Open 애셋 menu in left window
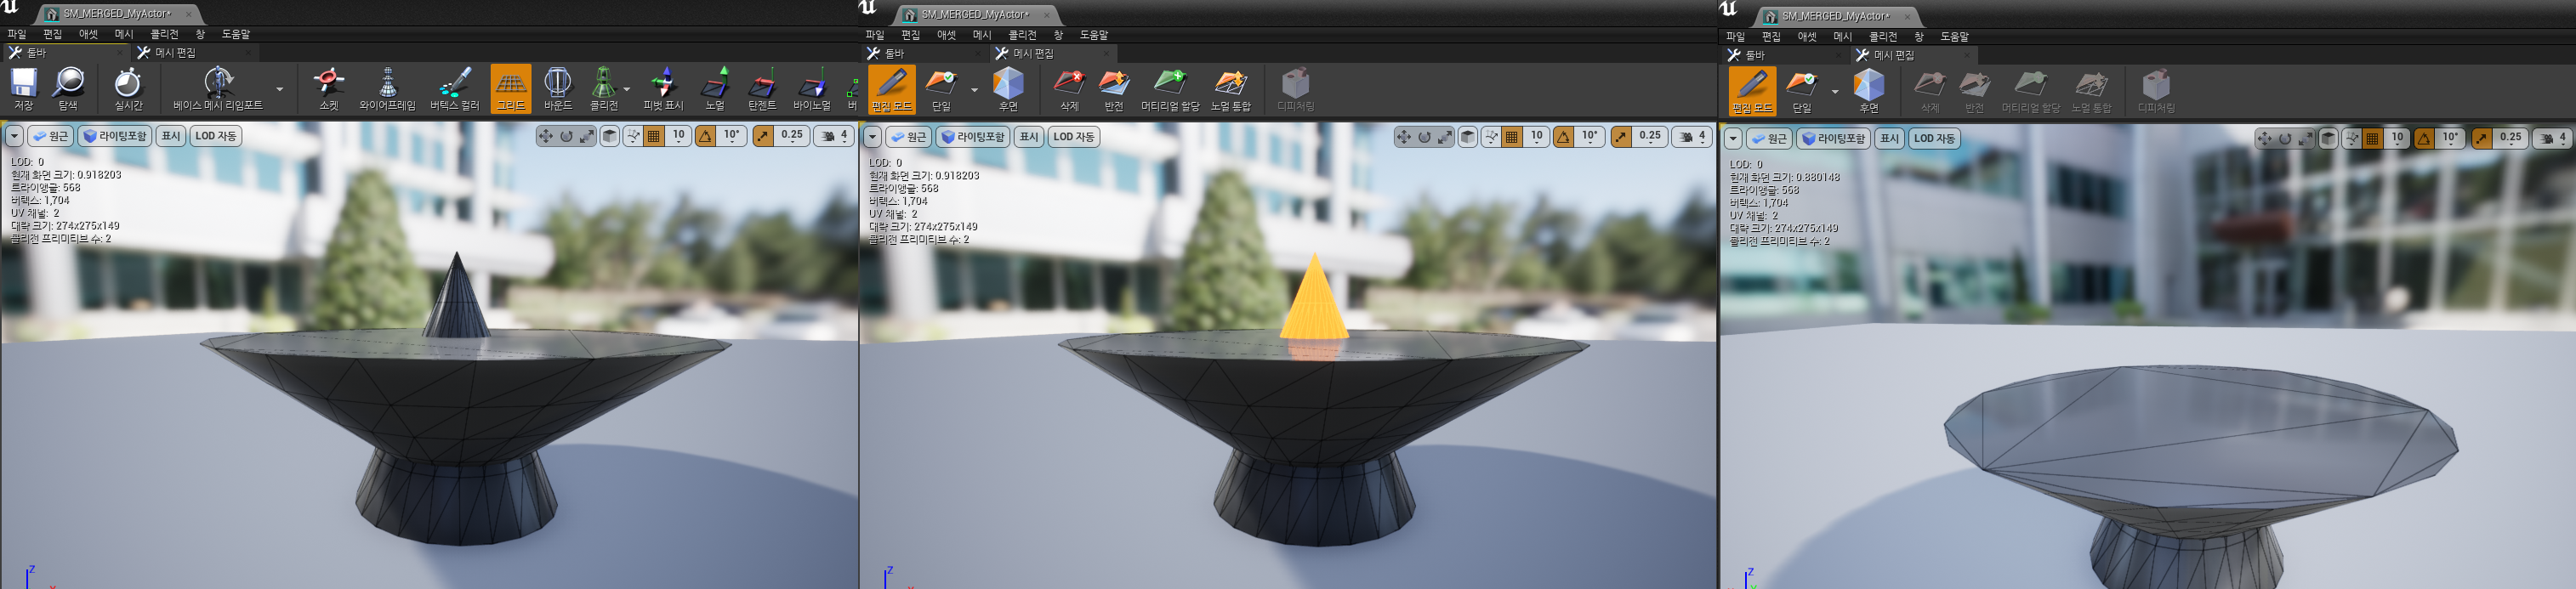The image size is (2576, 589). click(89, 34)
